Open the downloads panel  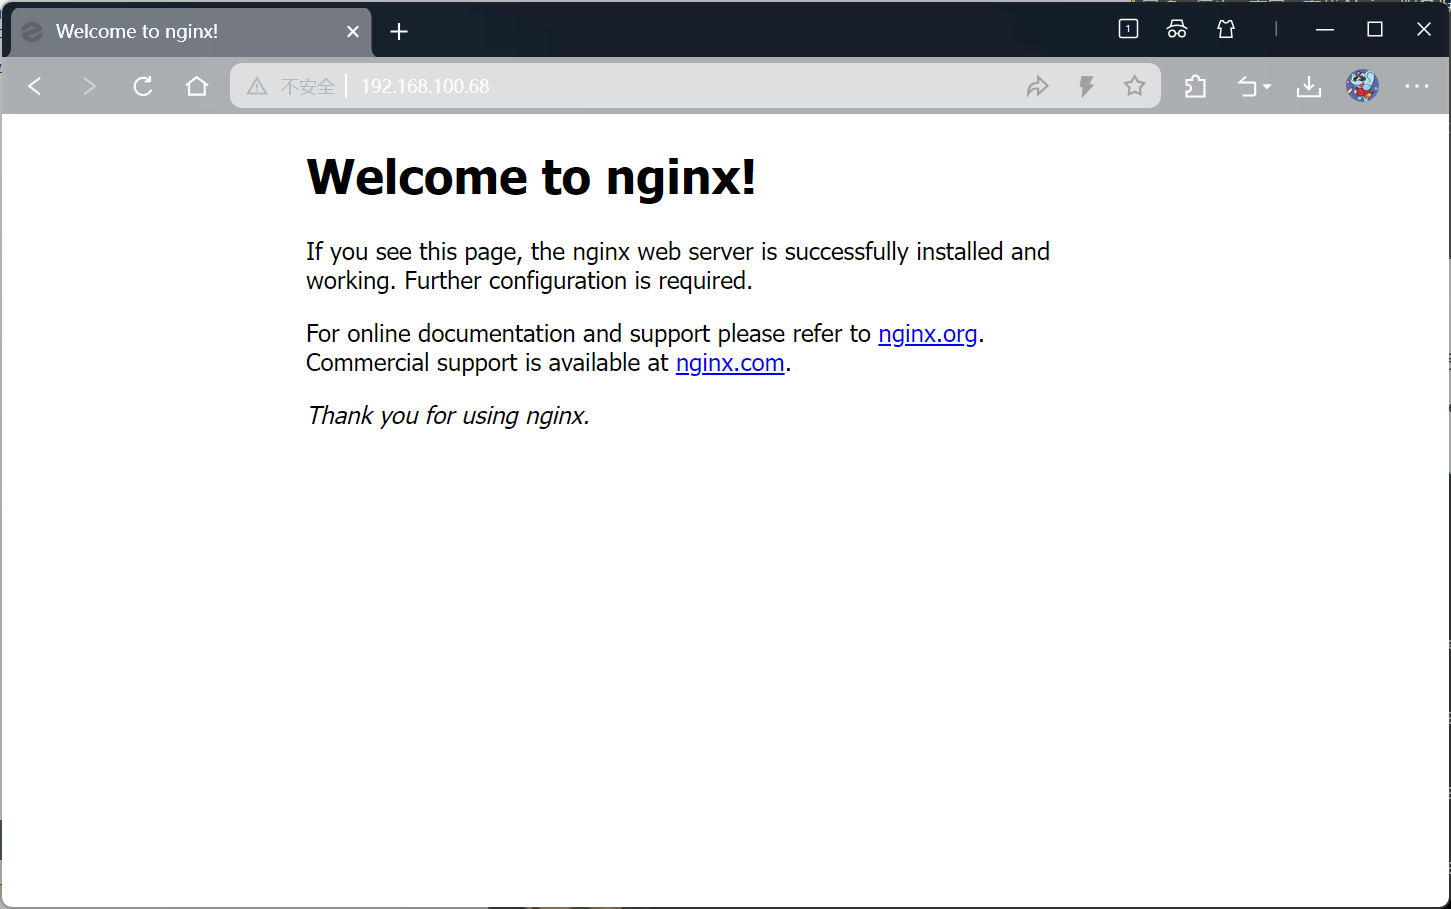[1308, 87]
